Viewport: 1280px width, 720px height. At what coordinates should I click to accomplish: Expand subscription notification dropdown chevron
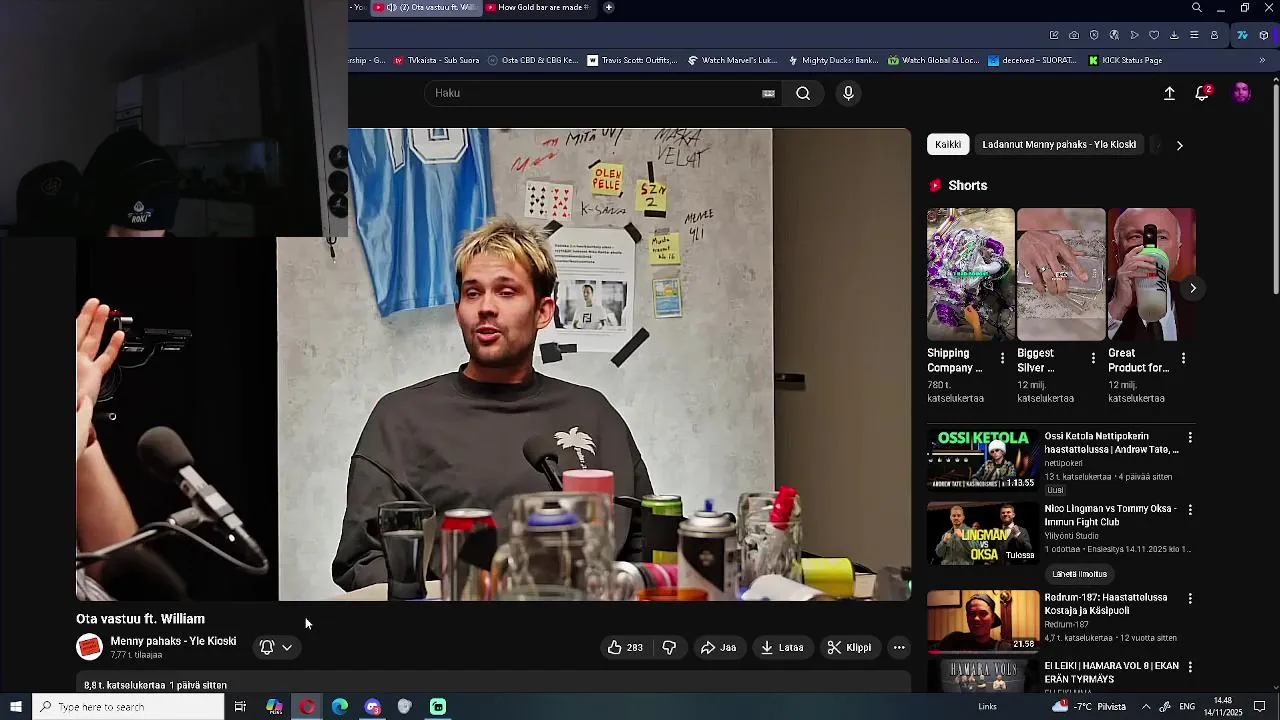click(x=287, y=647)
